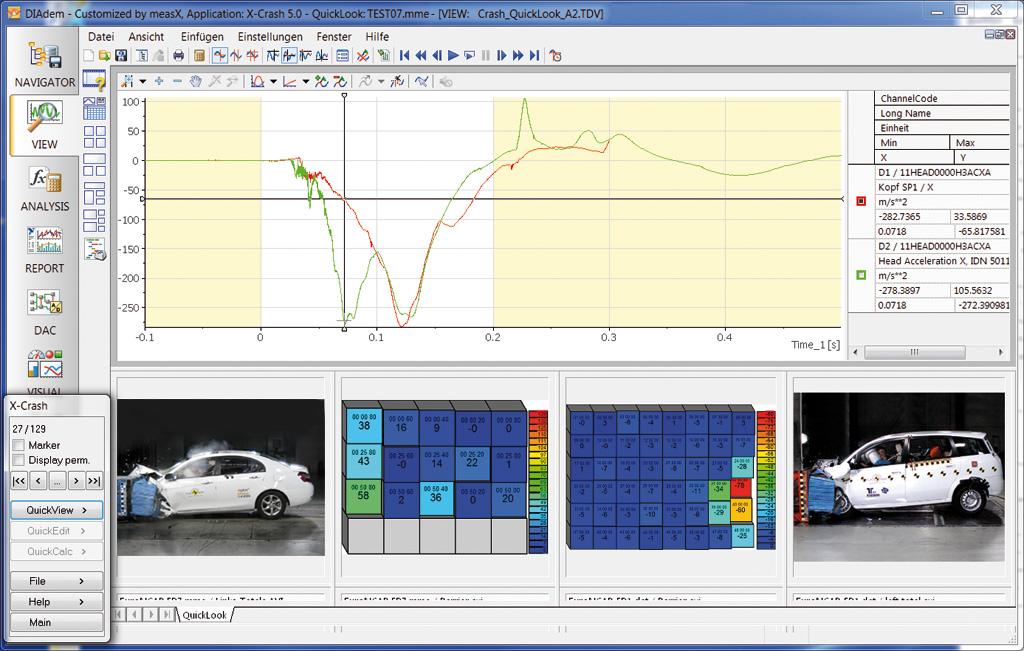Click the open file folder icon

pyautogui.click(x=104, y=56)
